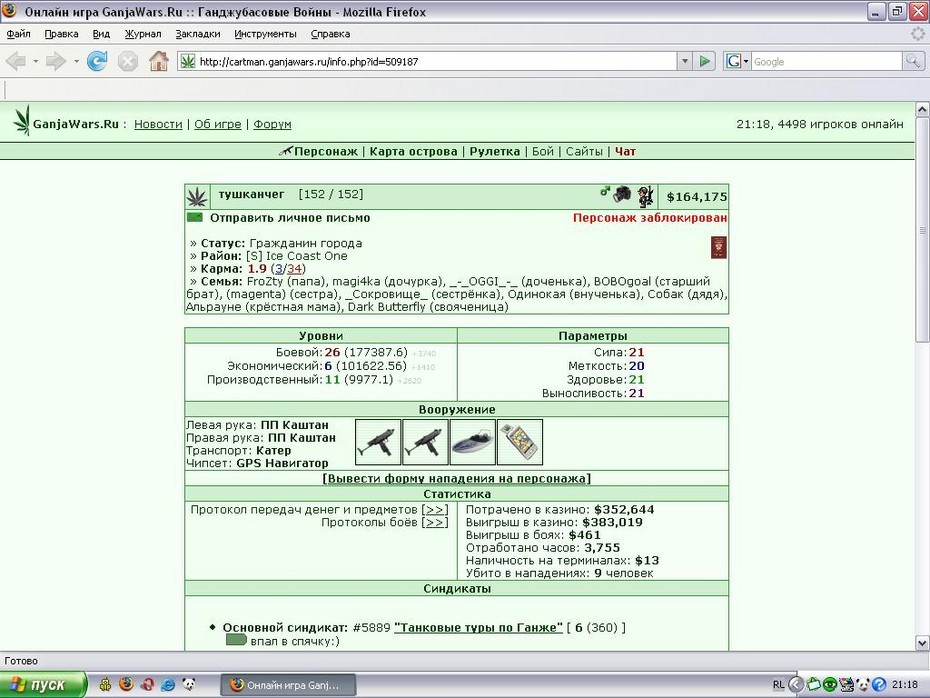
Task: Click the green Go arrow beside the URL
Action: point(705,61)
